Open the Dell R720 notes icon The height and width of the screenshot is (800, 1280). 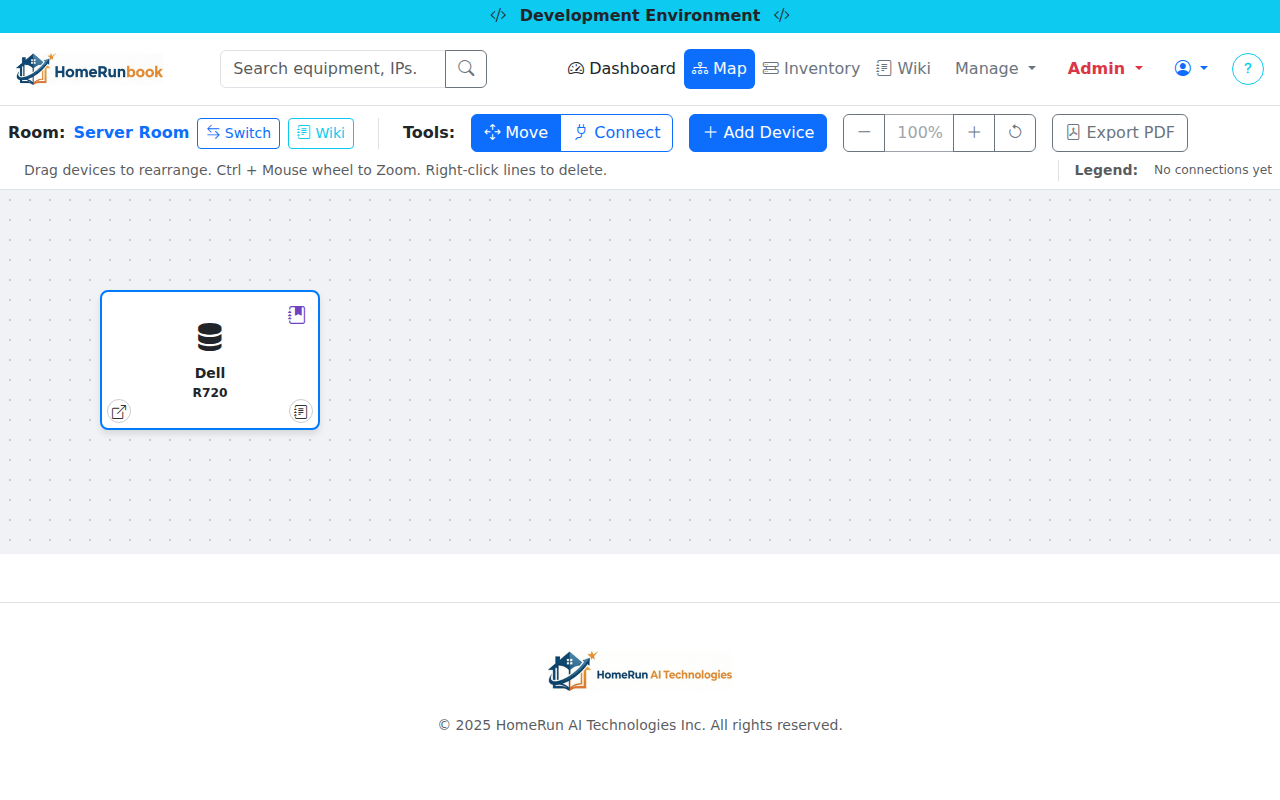coord(300,411)
